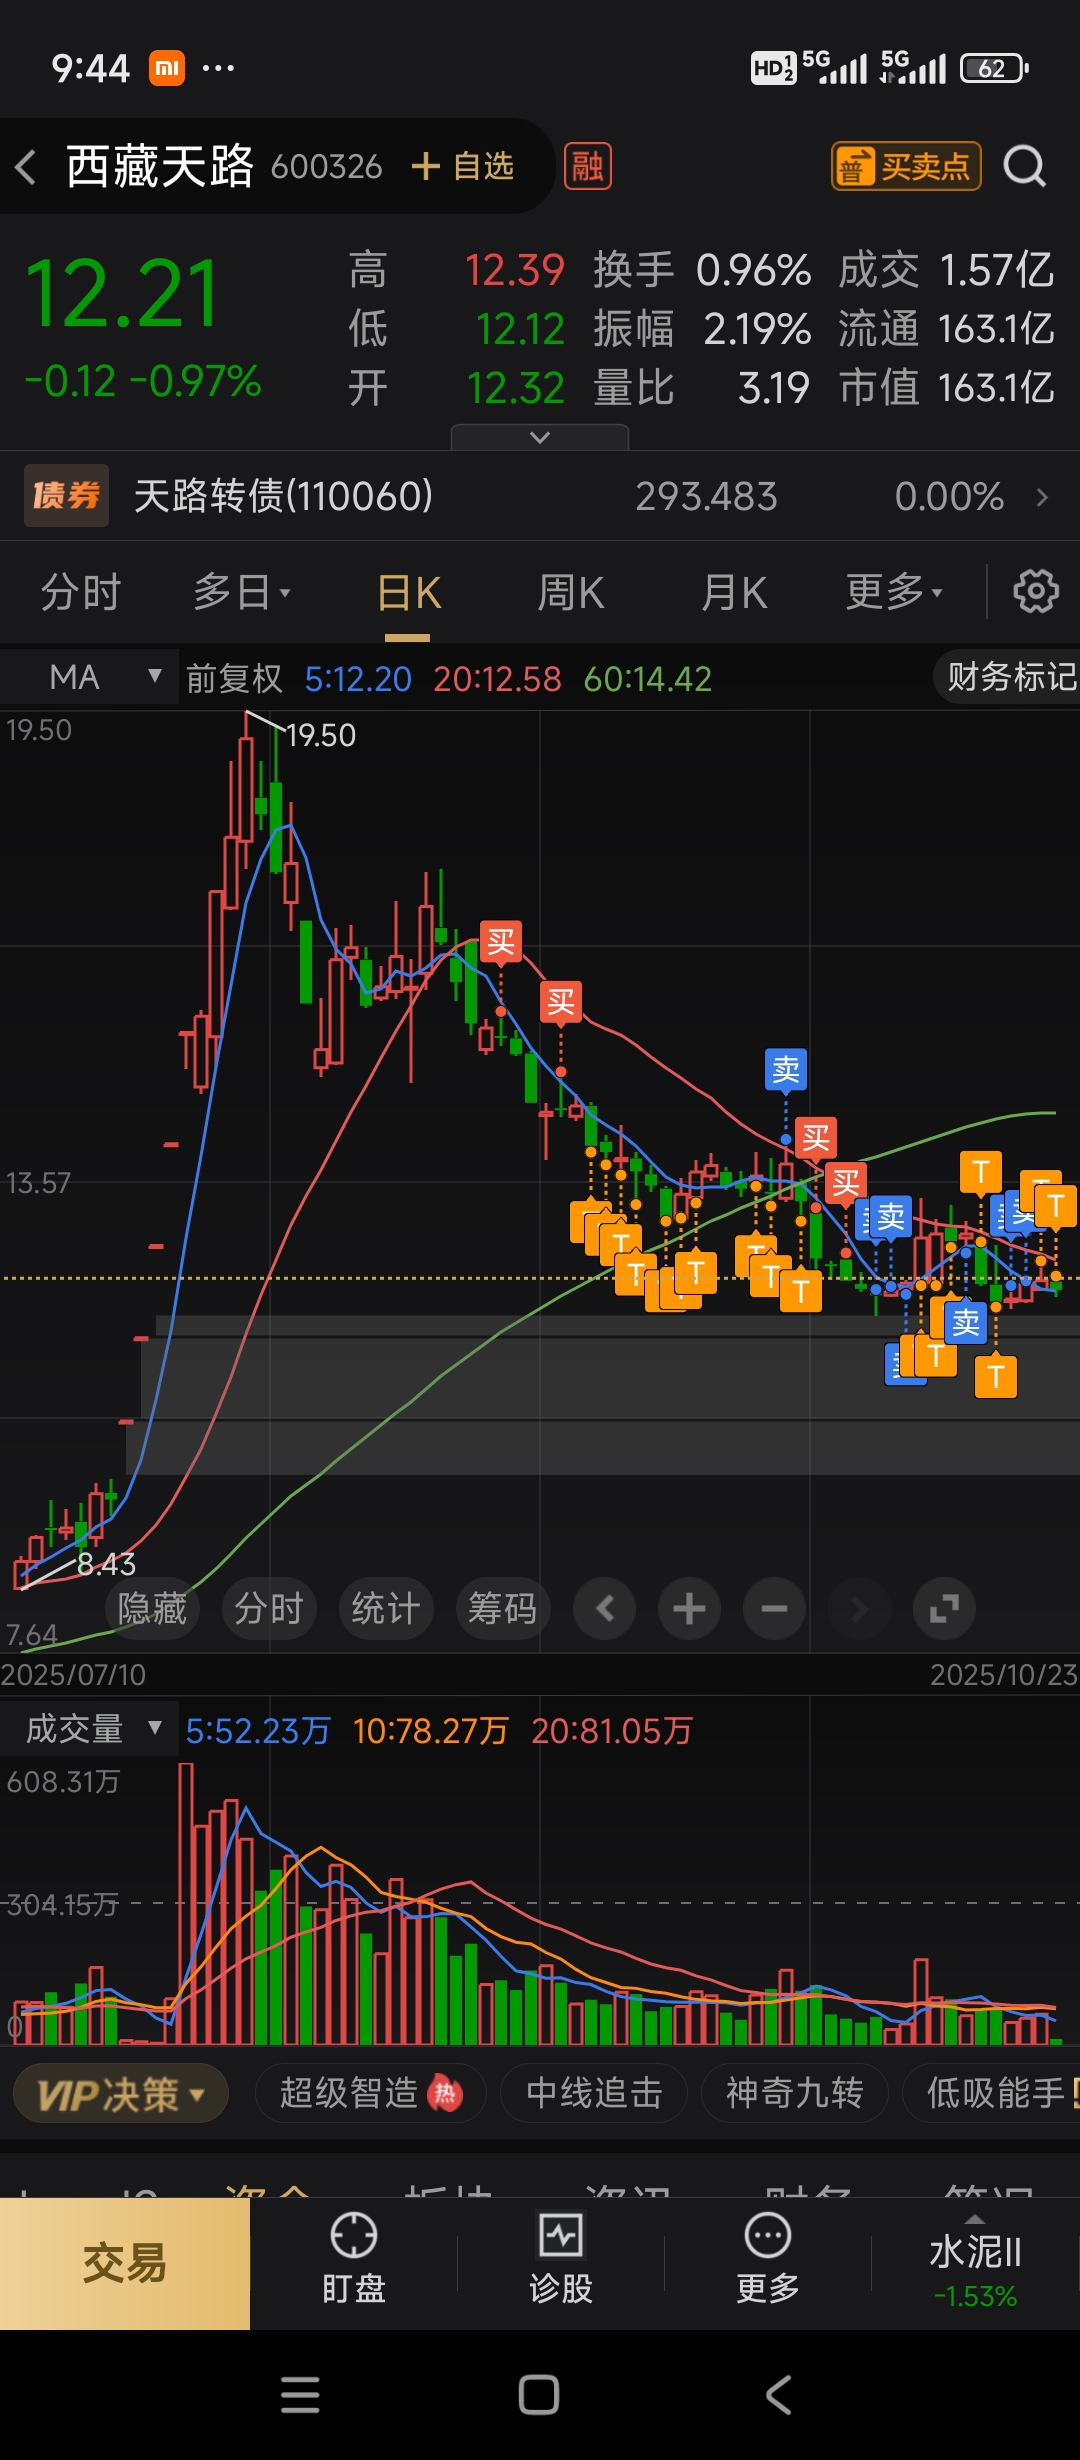Tap the 19.50 high price label
Image resolution: width=1080 pixels, height=2460 pixels.
click(321, 736)
